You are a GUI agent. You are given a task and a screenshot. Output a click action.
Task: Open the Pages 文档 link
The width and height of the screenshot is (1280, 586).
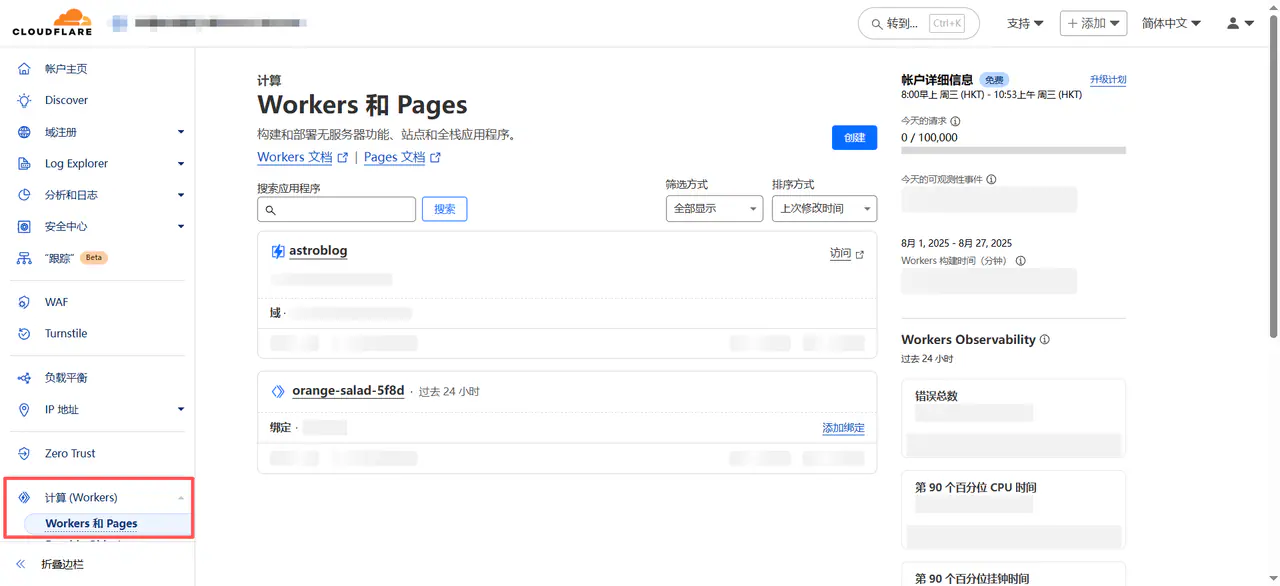pyautogui.click(x=394, y=157)
